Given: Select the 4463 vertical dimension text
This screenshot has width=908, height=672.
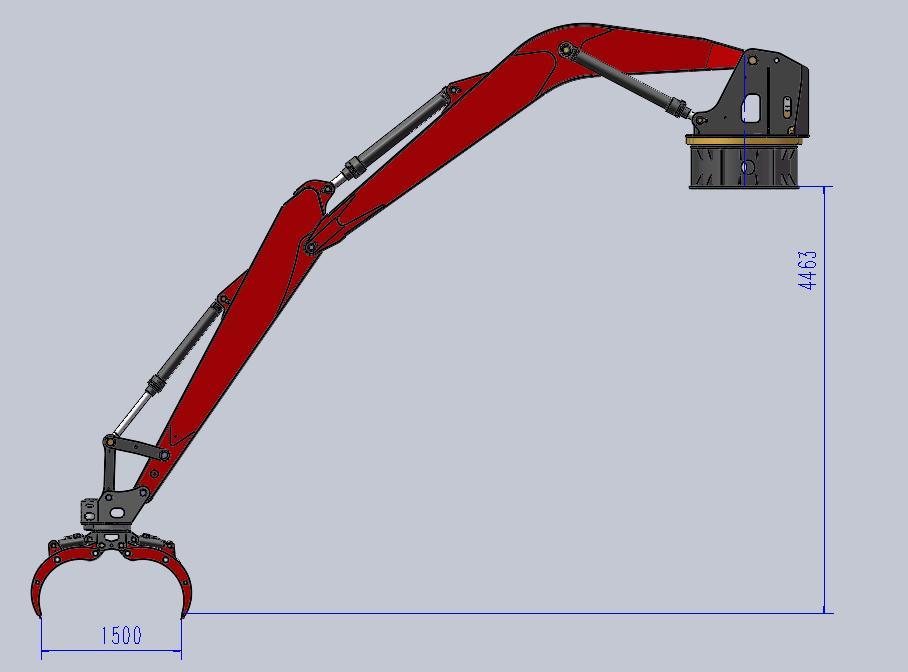Looking at the screenshot, I should coord(808,270).
